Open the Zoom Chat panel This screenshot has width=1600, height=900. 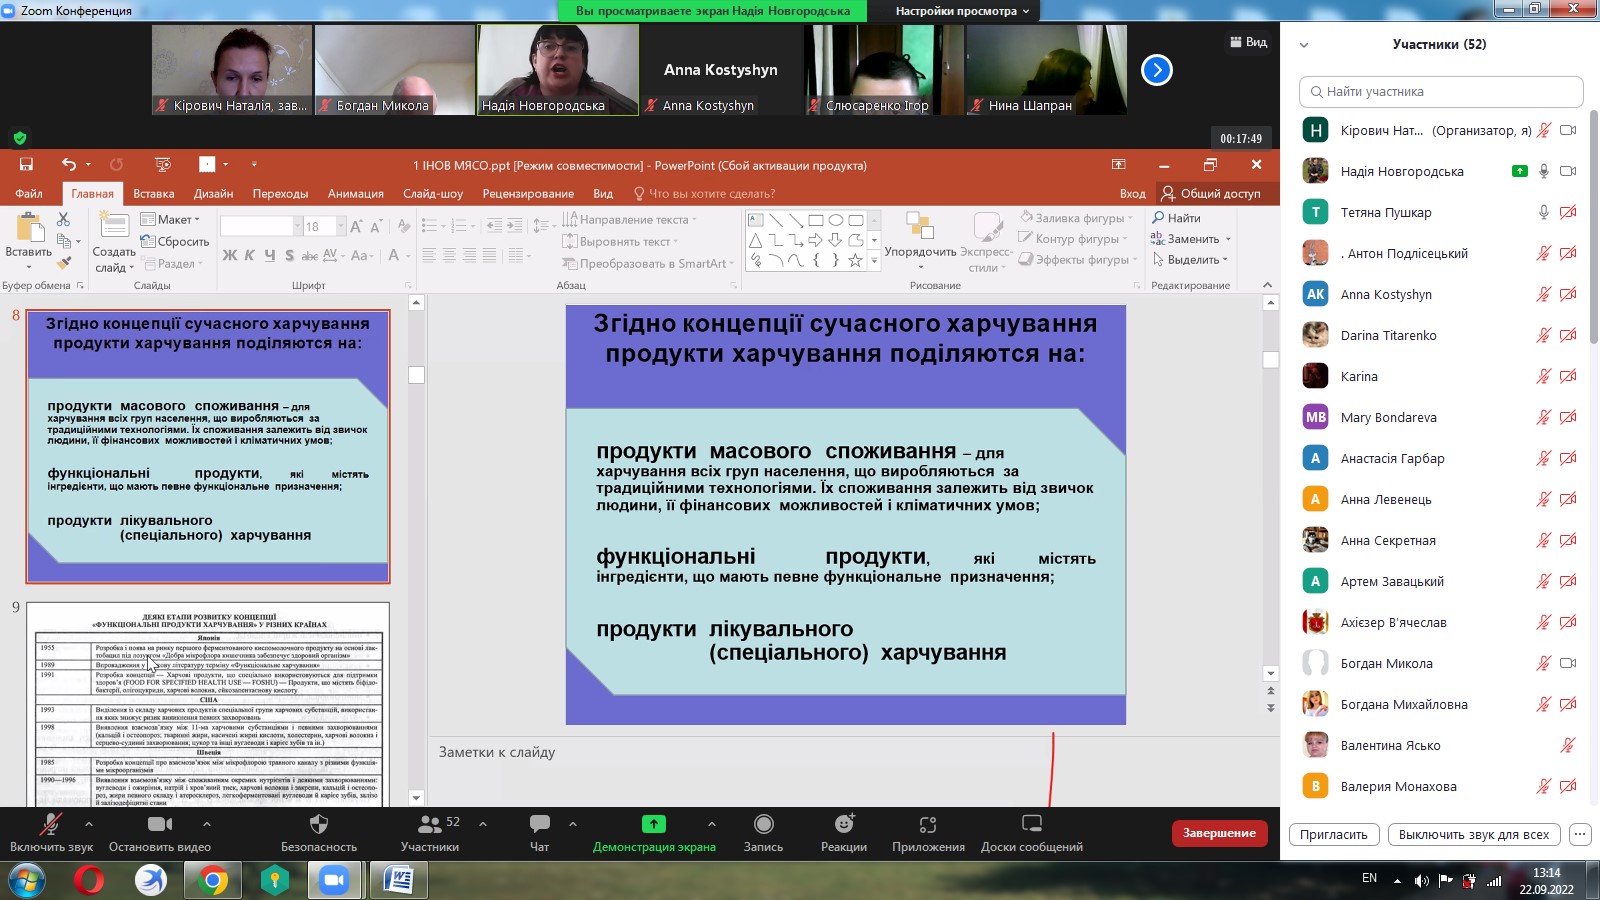539,824
